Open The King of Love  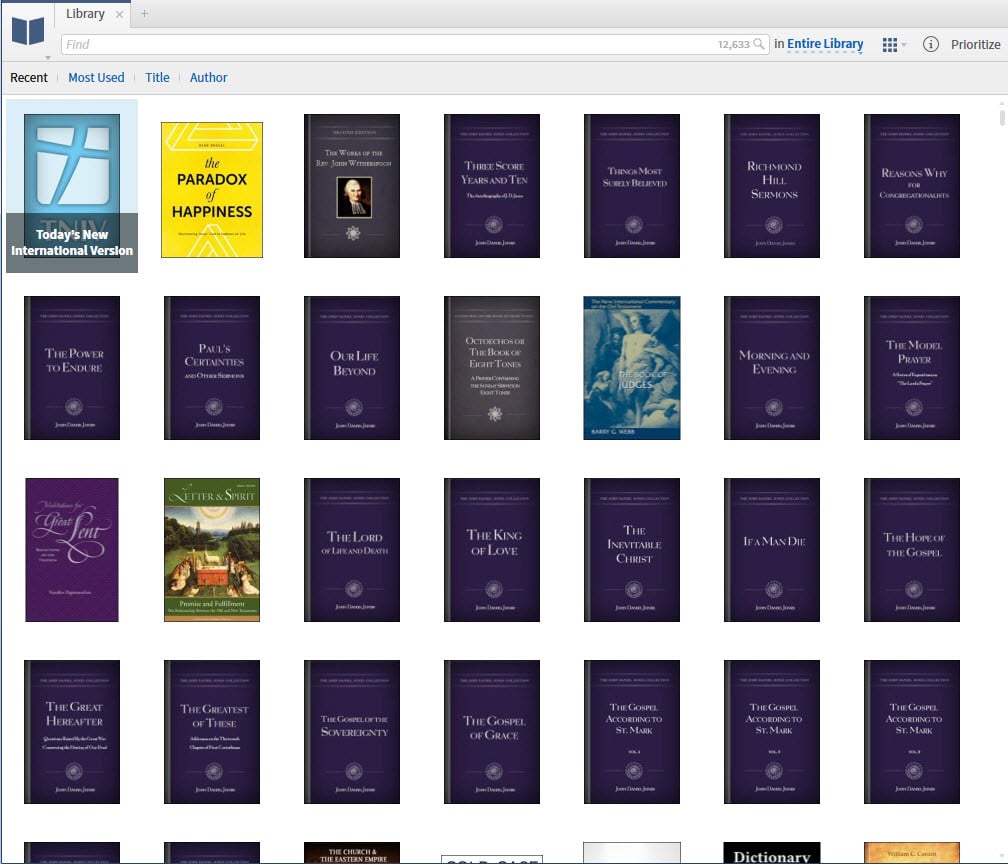[492, 550]
